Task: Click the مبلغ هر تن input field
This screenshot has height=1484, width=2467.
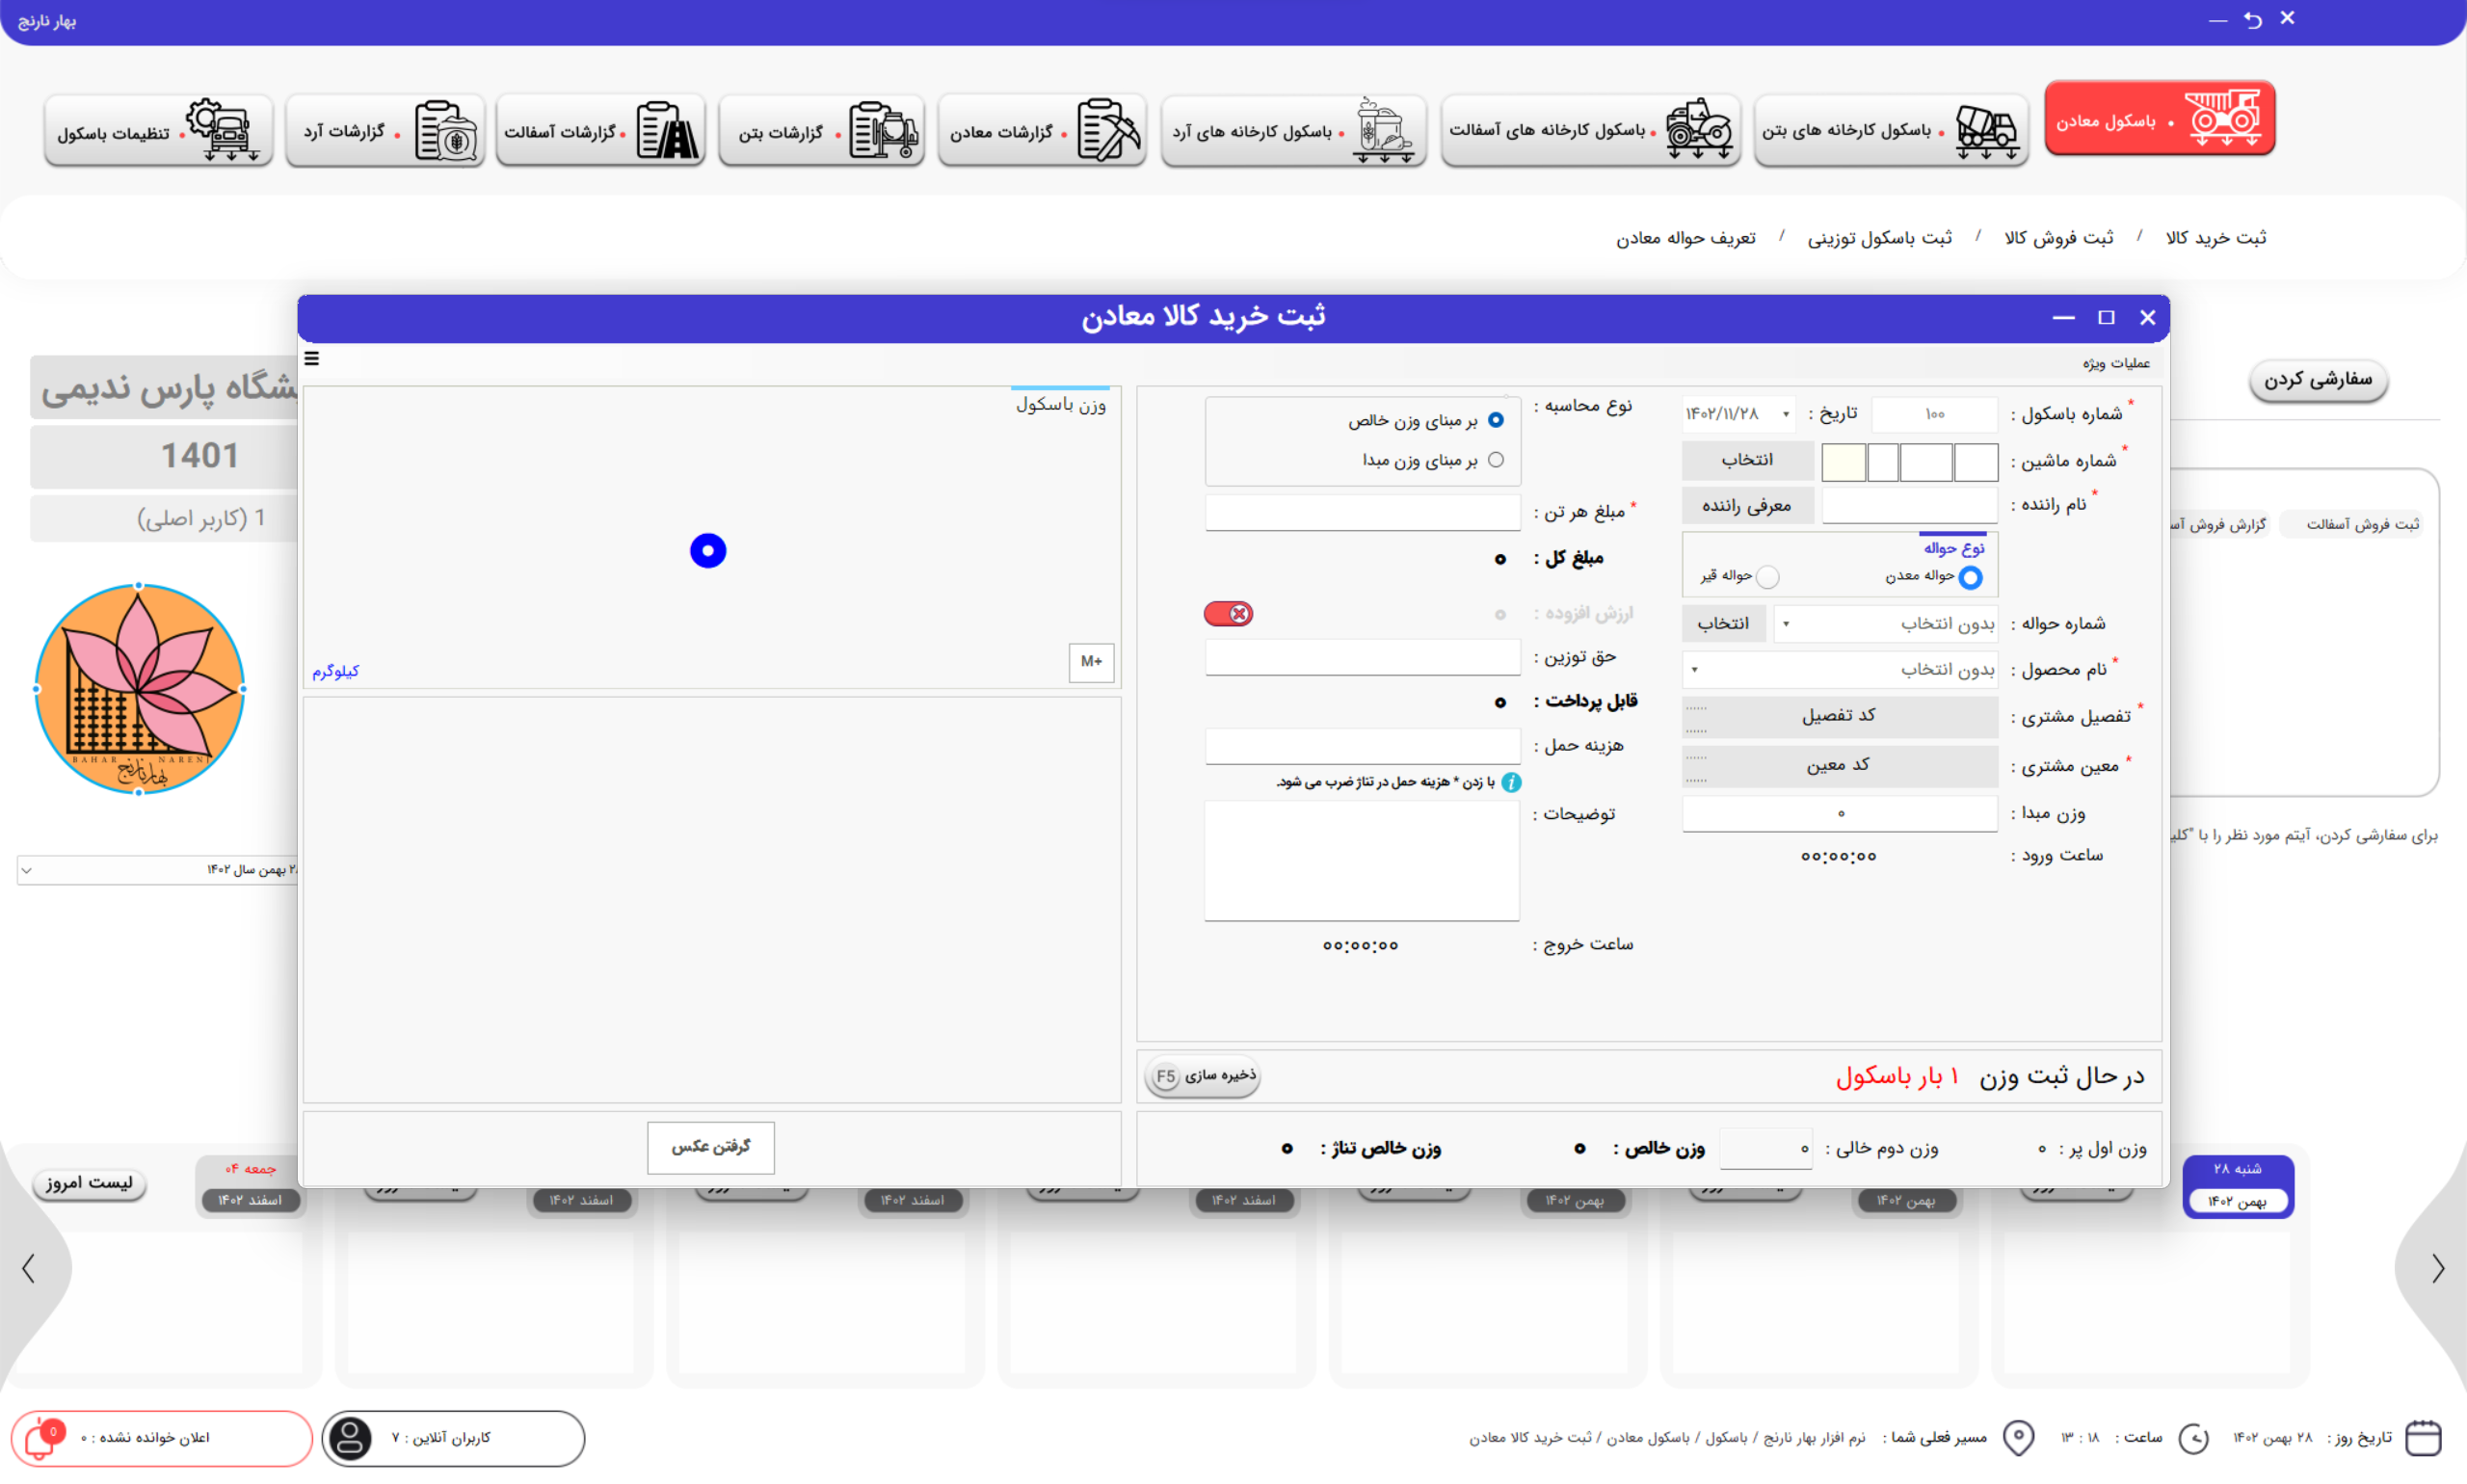Action: (1362, 513)
